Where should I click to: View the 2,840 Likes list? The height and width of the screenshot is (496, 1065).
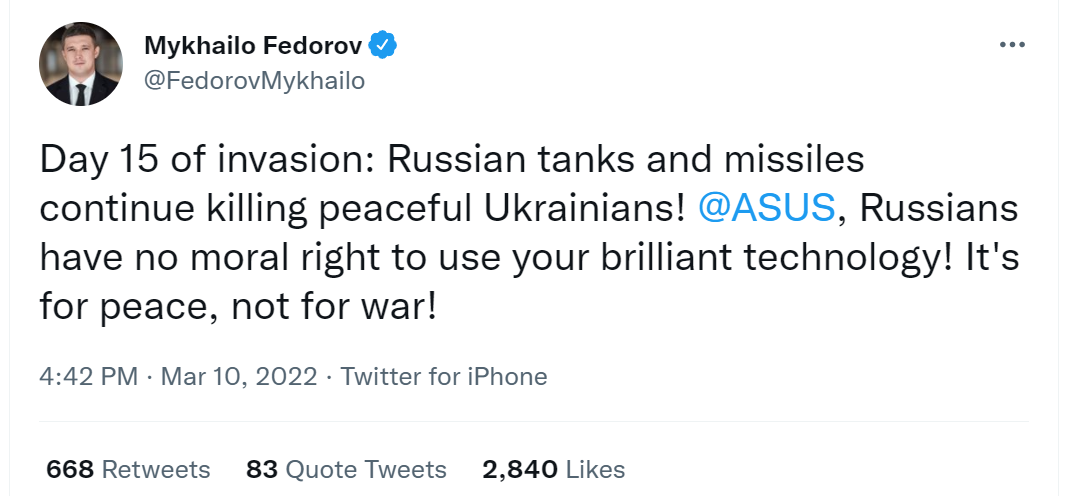[553, 469]
